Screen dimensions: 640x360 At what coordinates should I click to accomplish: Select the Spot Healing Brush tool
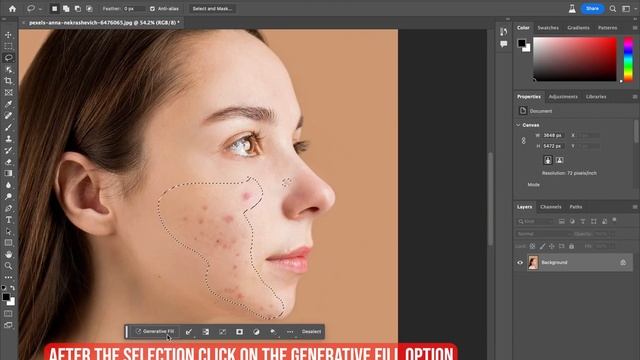tap(8, 116)
